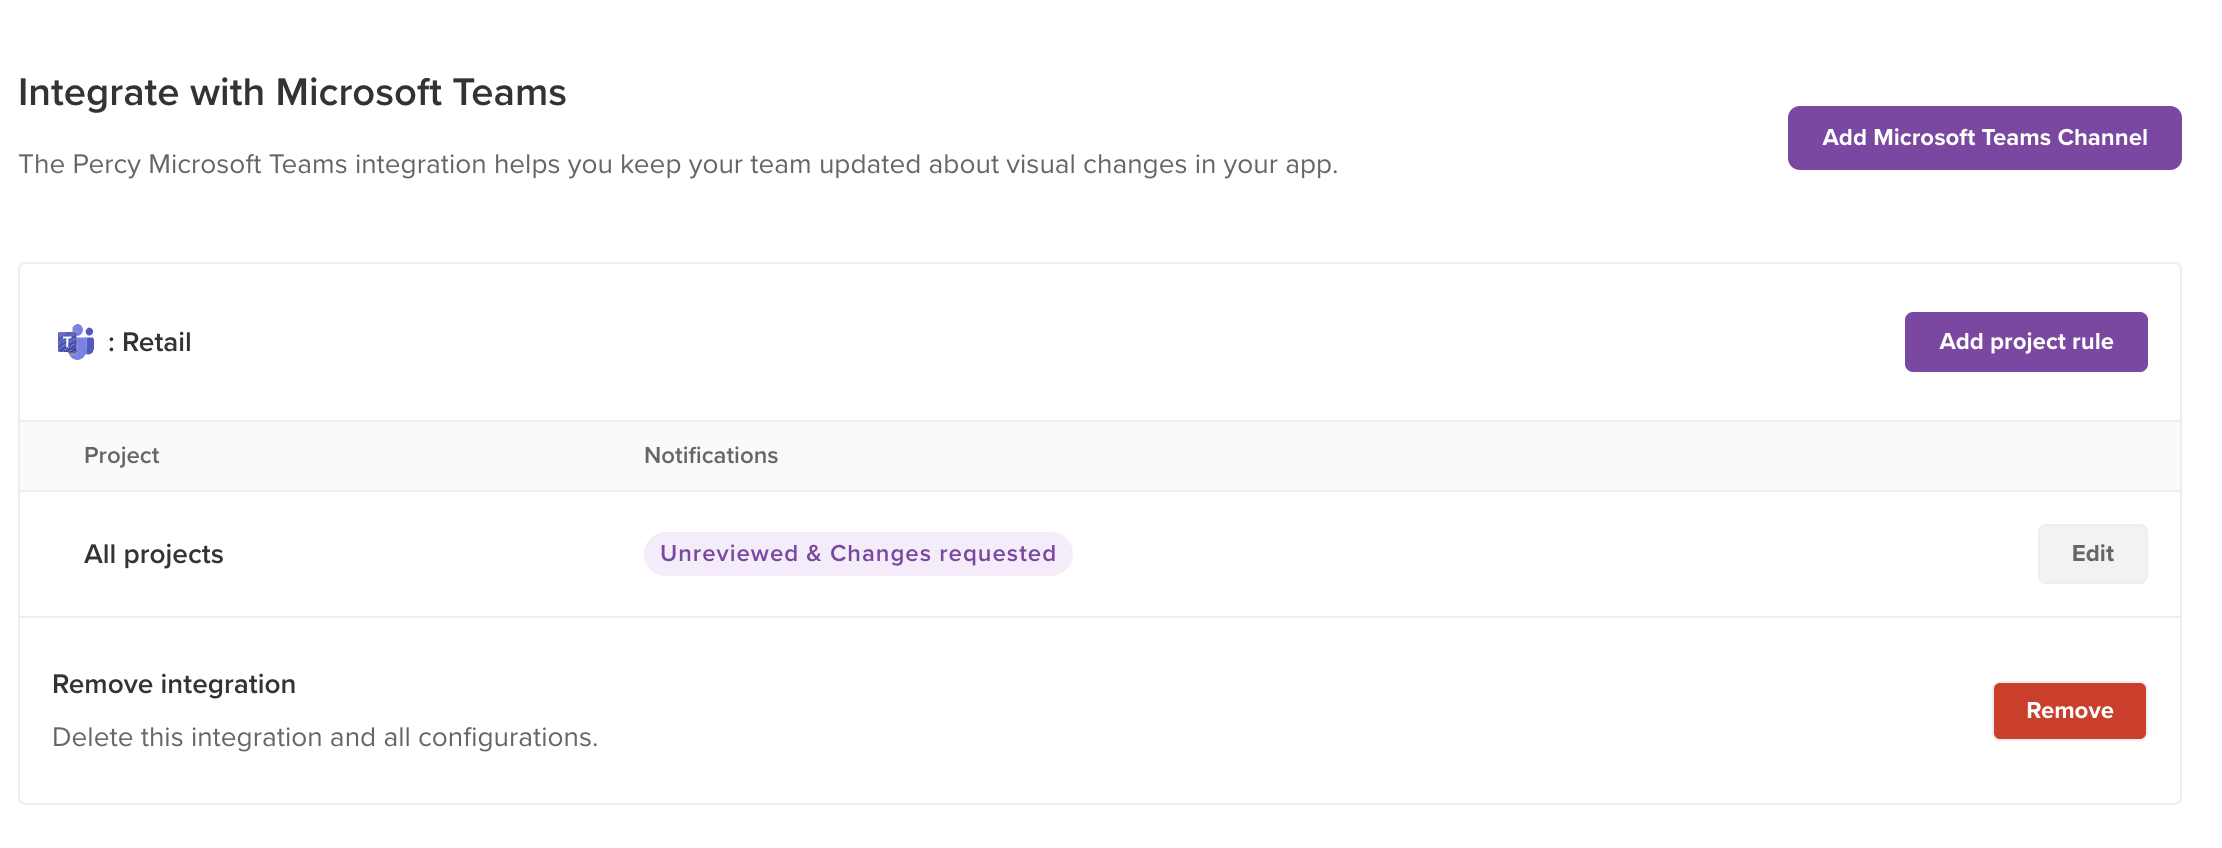Screen dimensions: 2222x848
Task: Add a Microsoft Teams Channel
Action: point(1984,138)
